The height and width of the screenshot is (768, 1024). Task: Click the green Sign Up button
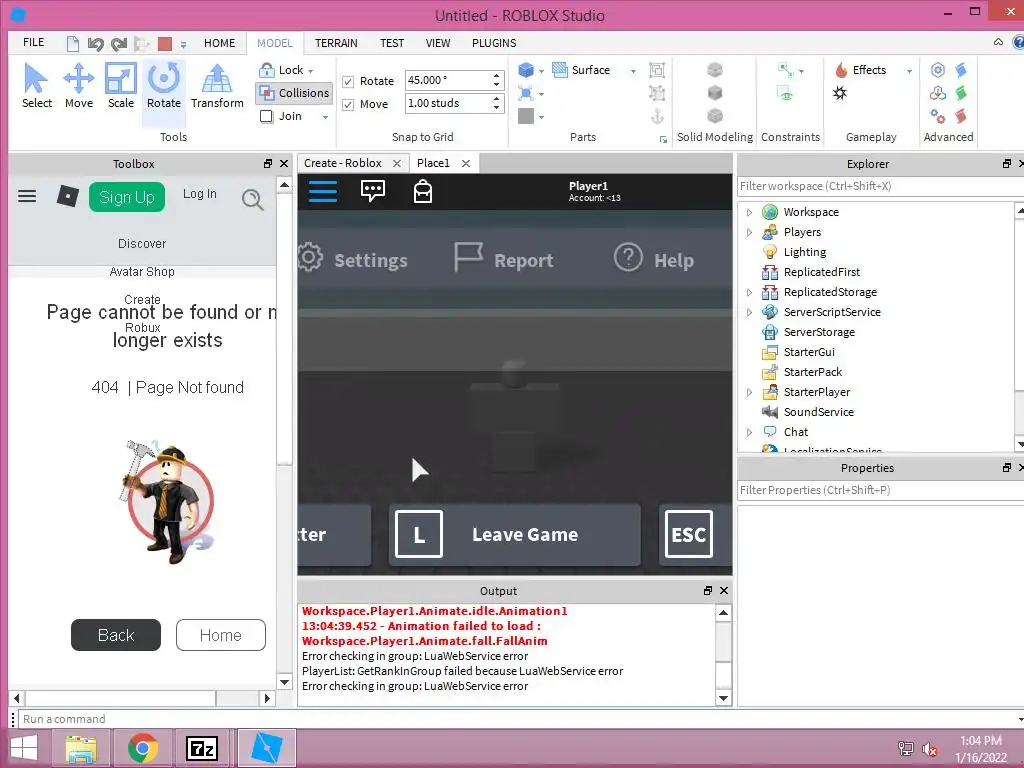coord(127,197)
